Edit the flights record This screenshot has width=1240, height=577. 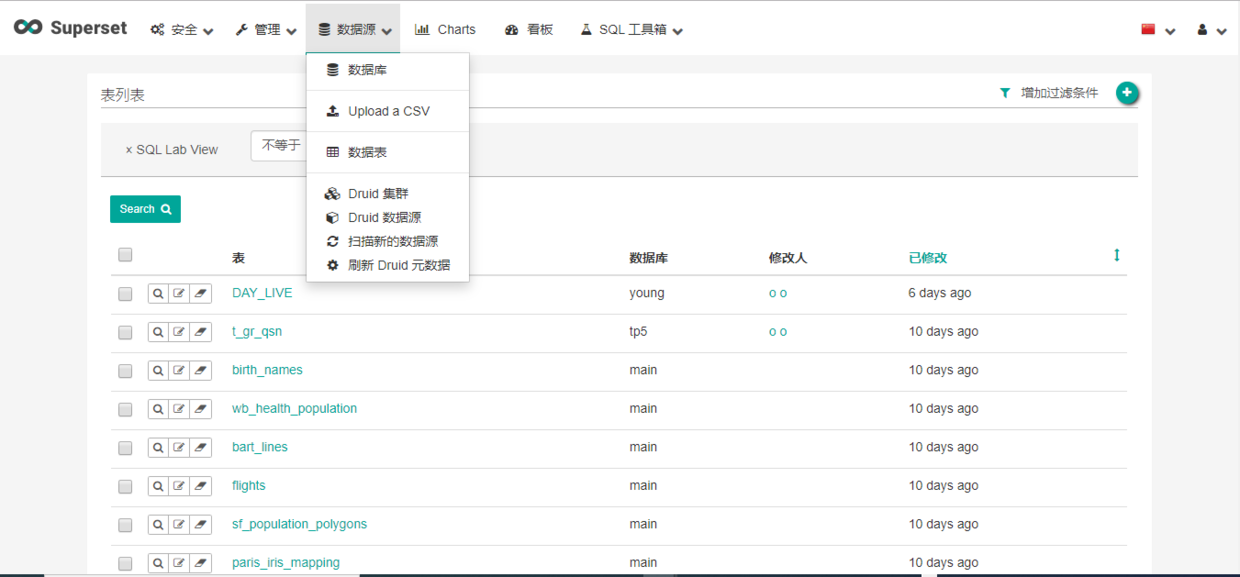[x=179, y=486]
